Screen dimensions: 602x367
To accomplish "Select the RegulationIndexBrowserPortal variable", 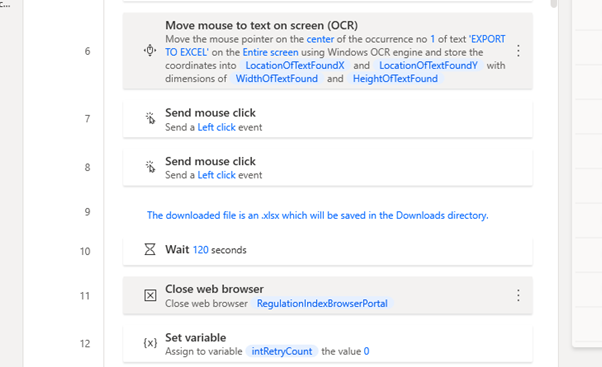I will [322, 304].
